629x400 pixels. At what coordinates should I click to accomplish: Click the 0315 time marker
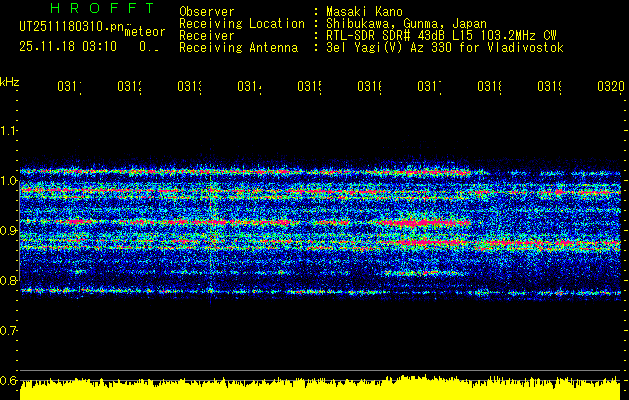(310, 86)
